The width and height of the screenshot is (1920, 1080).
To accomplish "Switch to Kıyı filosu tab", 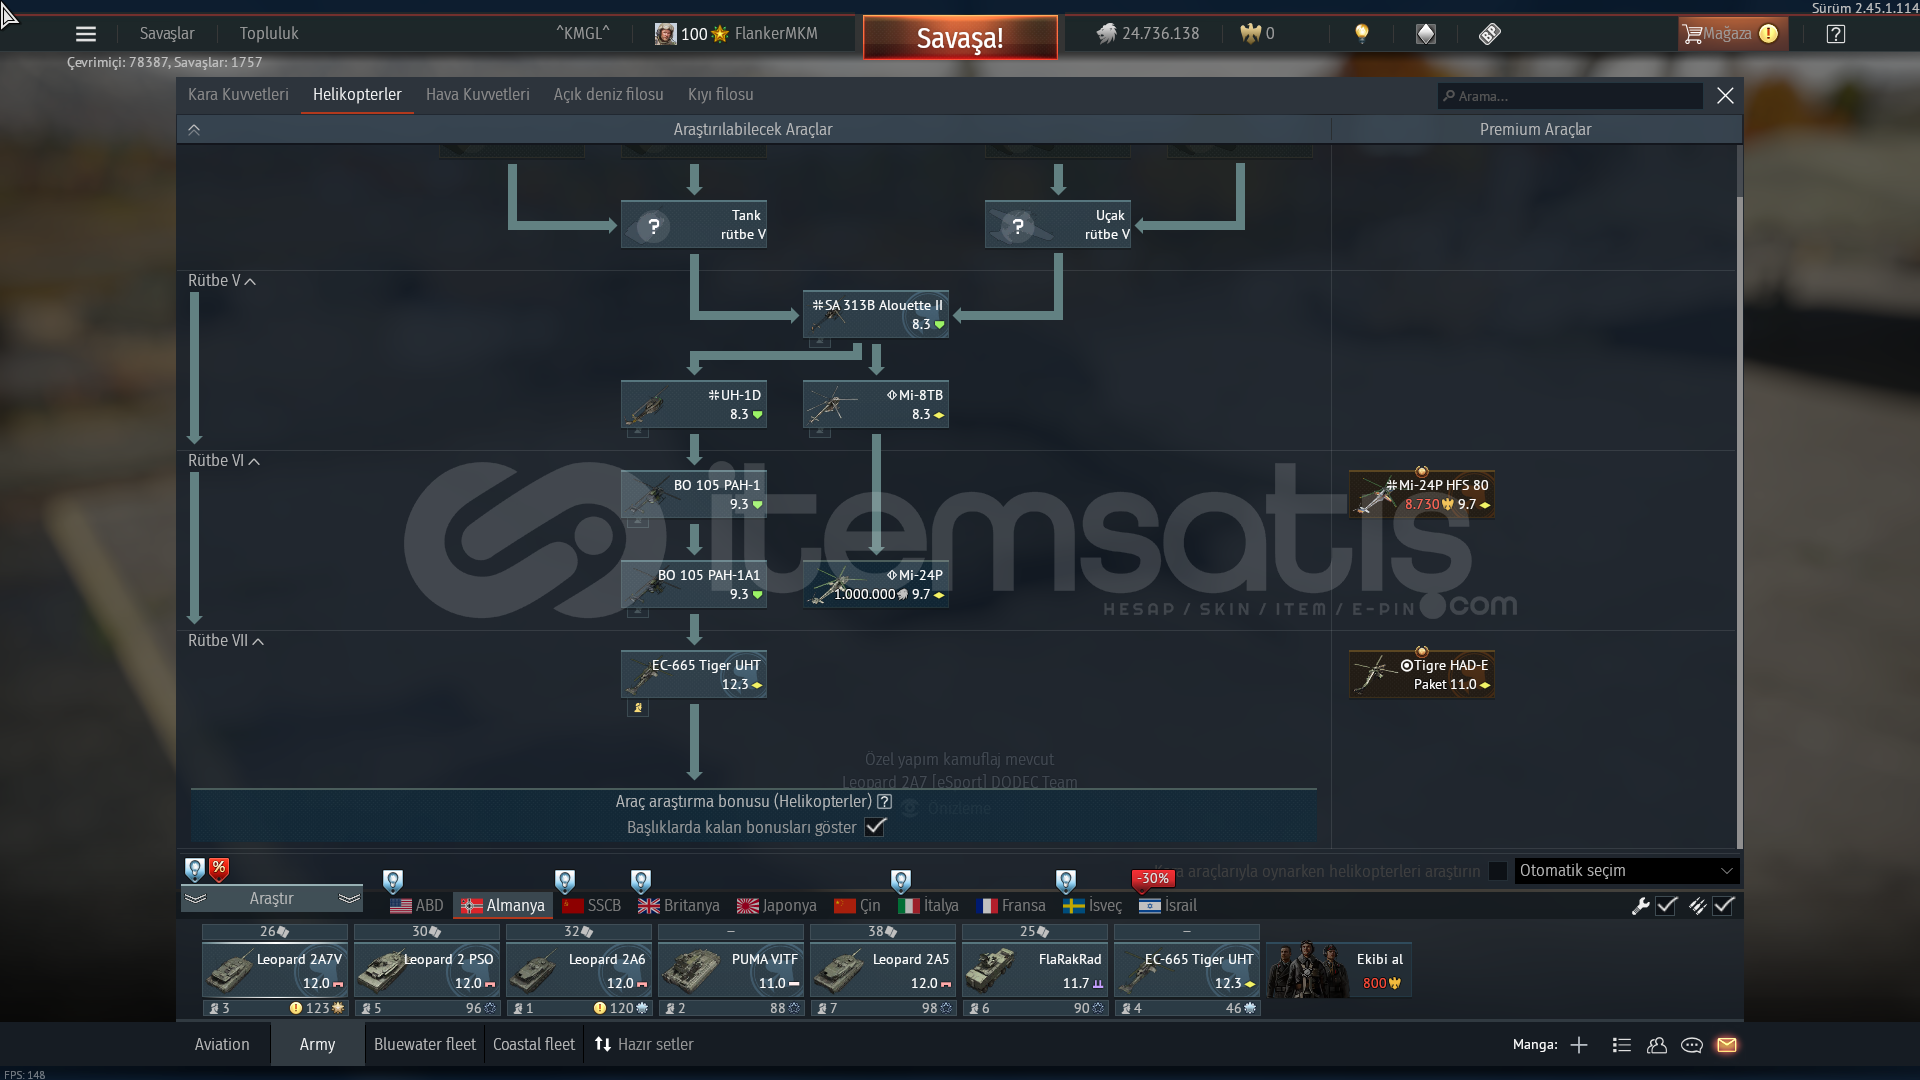I will pyautogui.click(x=721, y=95).
